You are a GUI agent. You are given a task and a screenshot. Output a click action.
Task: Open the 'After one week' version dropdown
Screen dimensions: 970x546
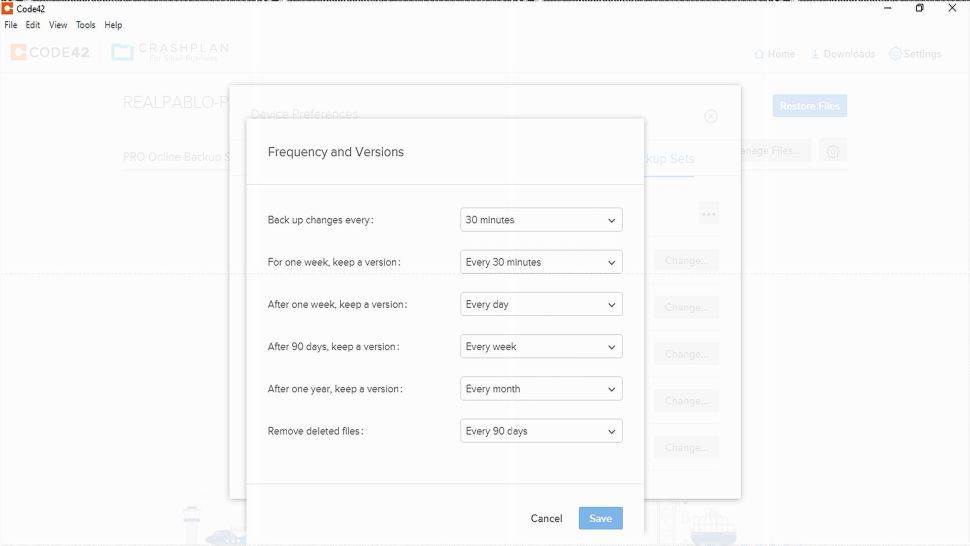point(541,304)
